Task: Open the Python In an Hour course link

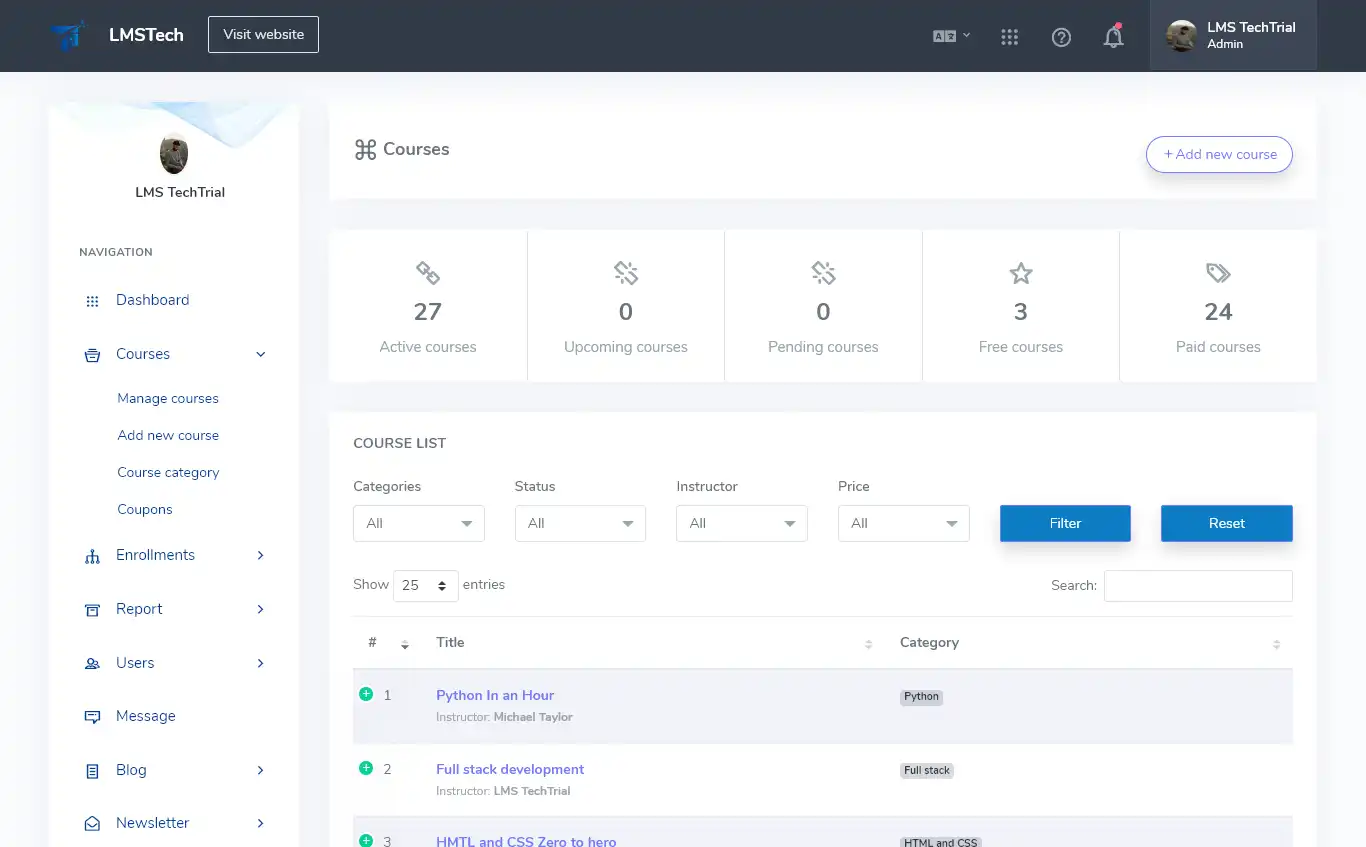Action: 495,695
